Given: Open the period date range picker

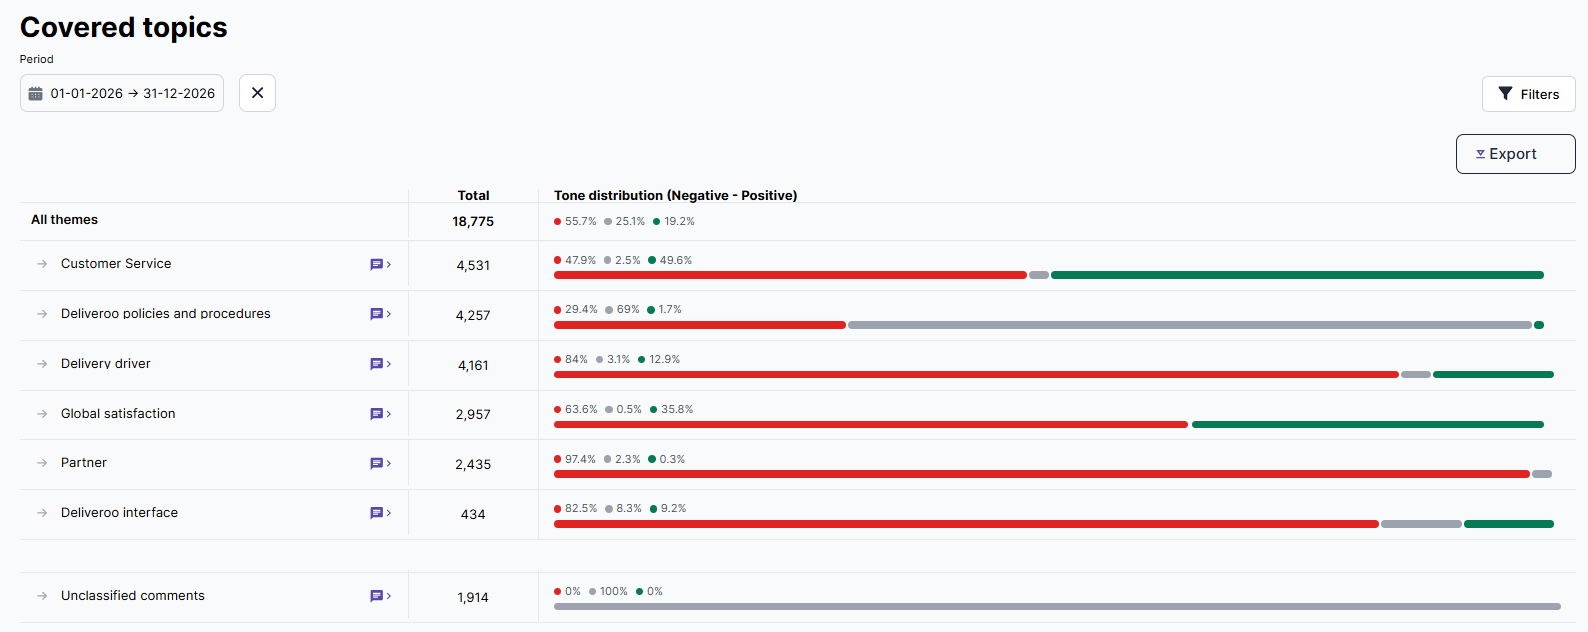Looking at the screenshot, I should 122,93.
